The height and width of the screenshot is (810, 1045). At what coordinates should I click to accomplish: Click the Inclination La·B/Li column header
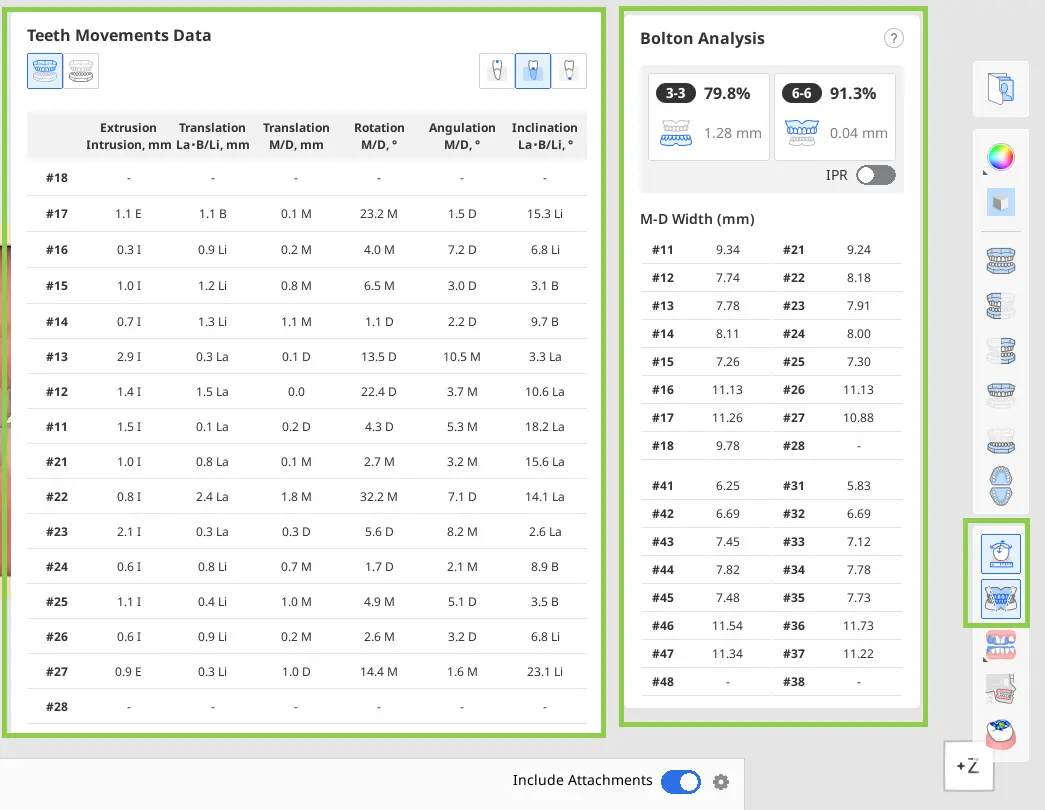tap(544, 136)
